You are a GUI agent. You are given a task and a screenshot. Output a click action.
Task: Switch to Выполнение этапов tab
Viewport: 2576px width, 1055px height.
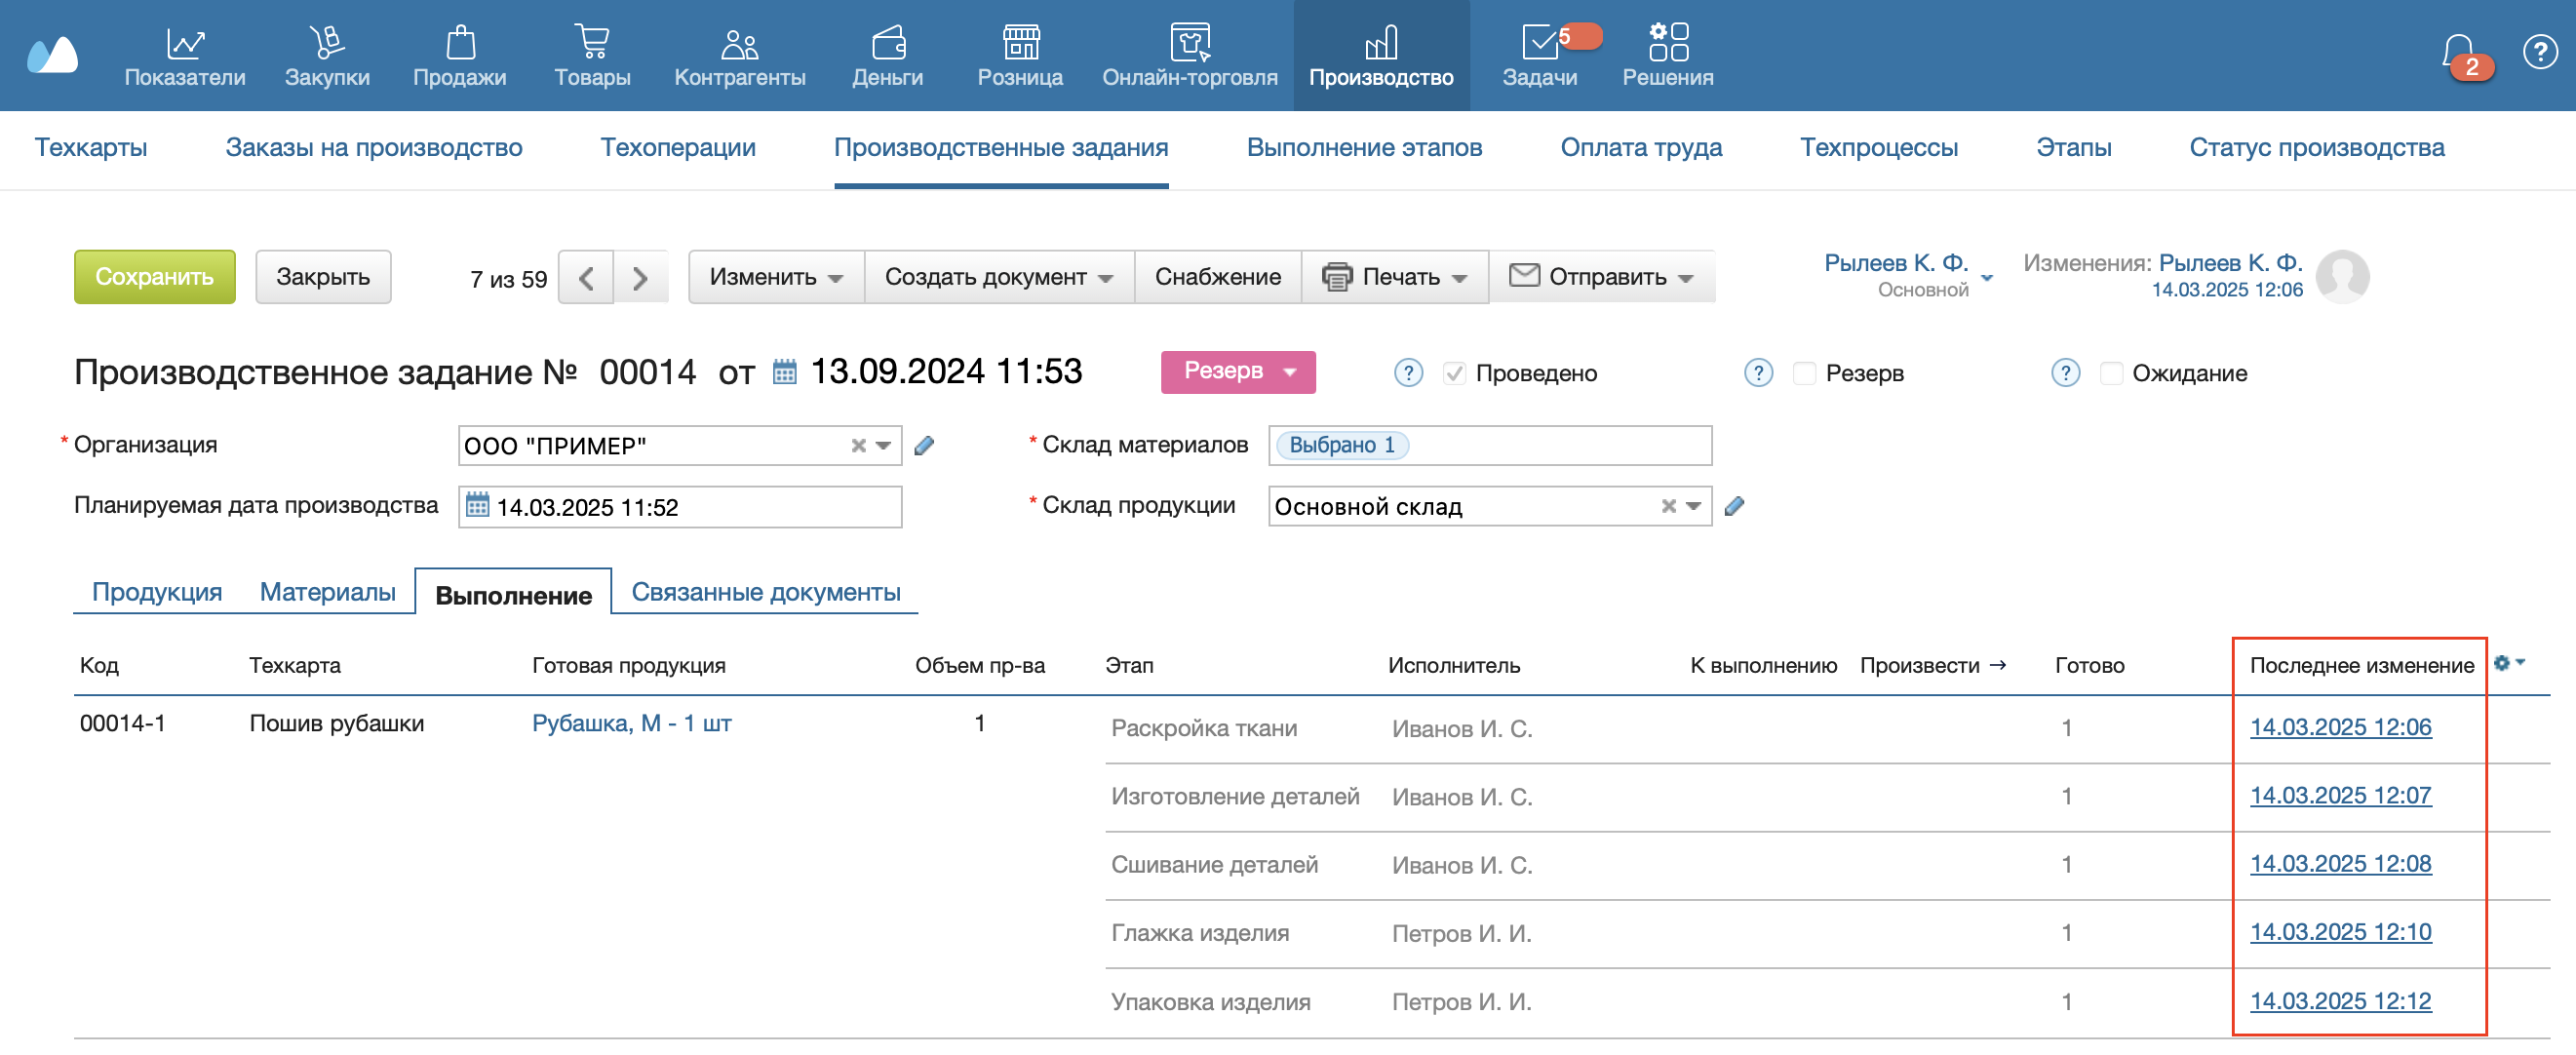[1364, 148]
